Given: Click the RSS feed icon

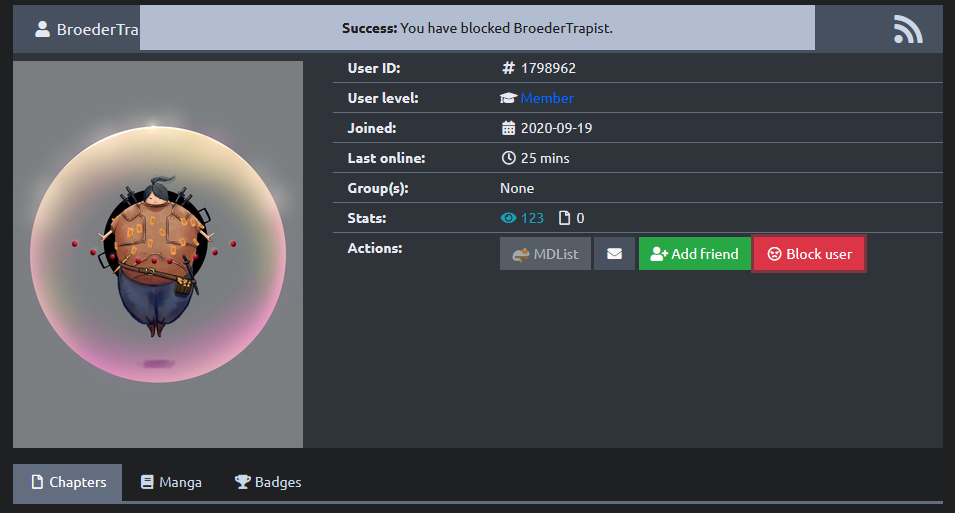Looking at the screenshot, I should [907, 30].
